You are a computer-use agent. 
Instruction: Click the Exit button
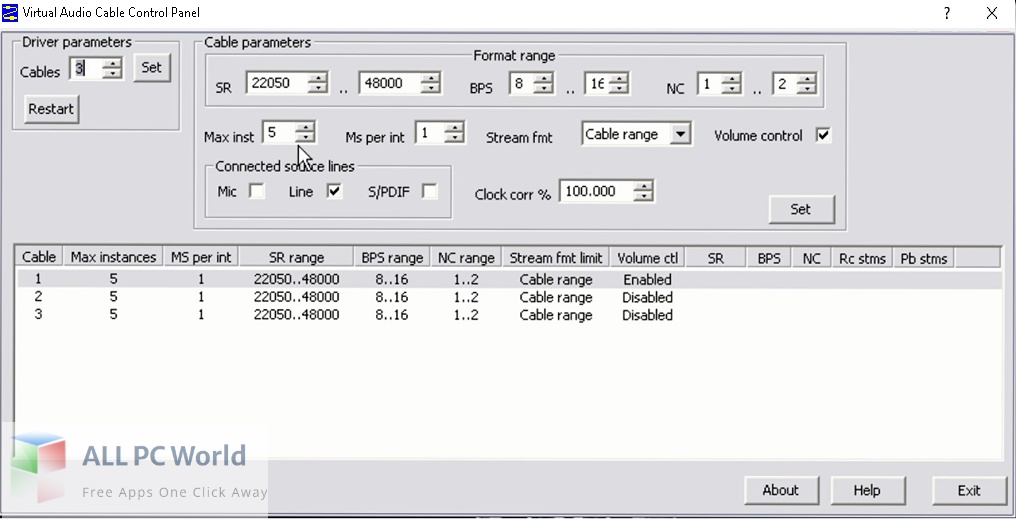(969, 490)
